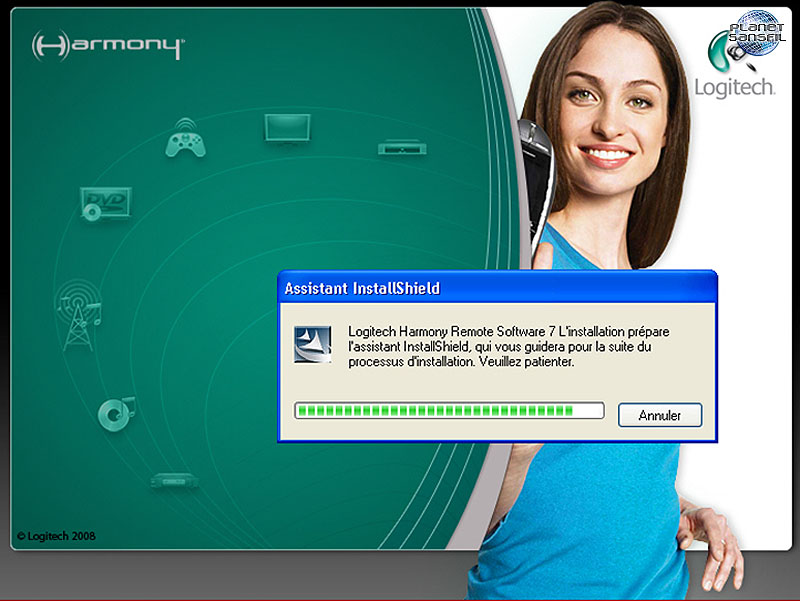The height and width of the screenshot is (601, 800).
Task: Click the installation progress bar
Action: click(x=449, y=411)
